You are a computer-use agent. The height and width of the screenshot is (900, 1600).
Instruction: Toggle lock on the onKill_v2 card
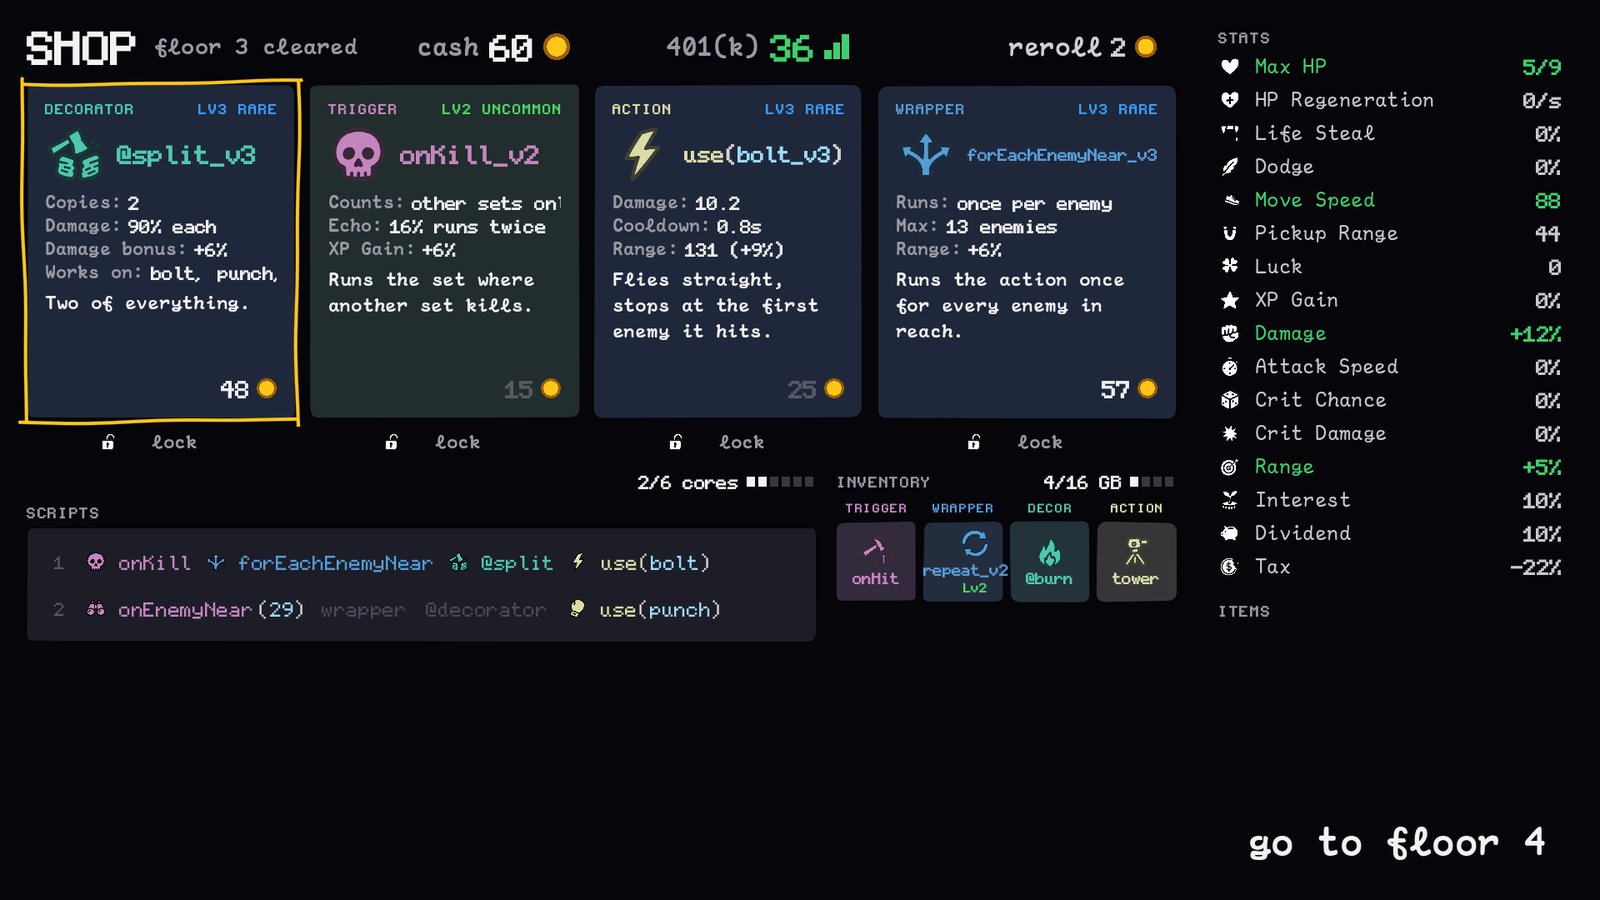tap(434, 442)
